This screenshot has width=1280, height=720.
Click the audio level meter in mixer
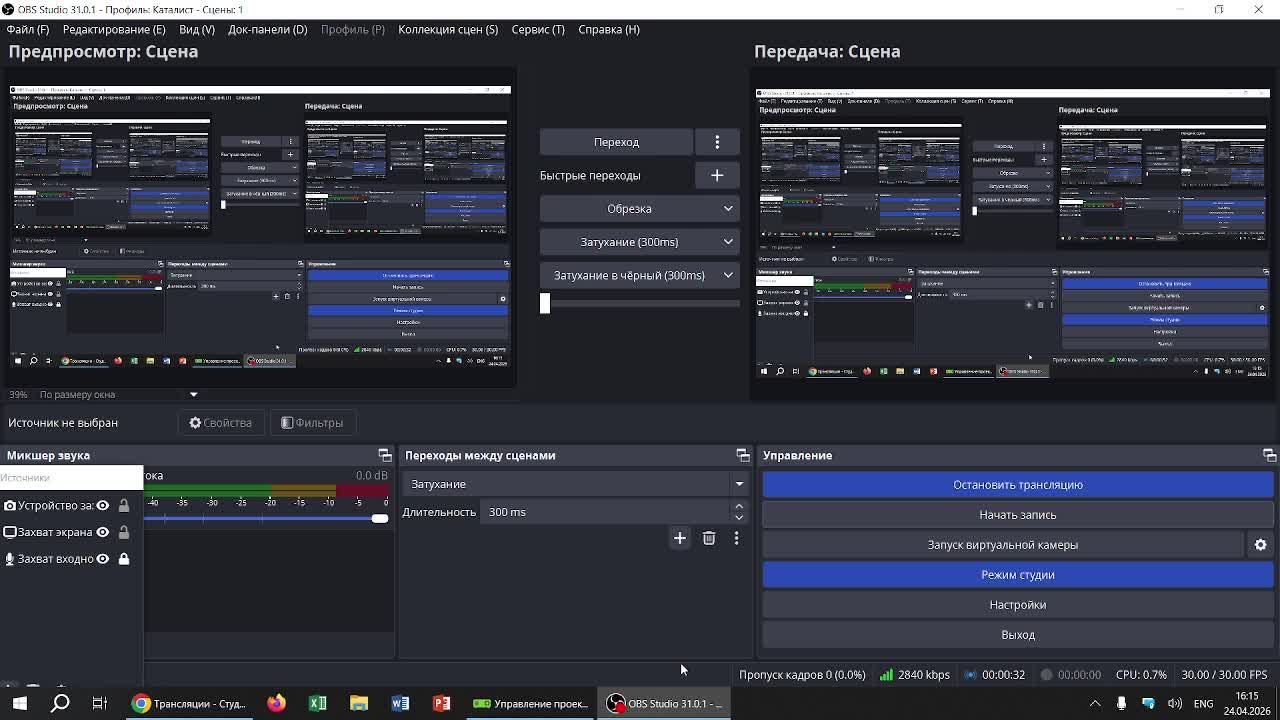click(x=268, y=490)
